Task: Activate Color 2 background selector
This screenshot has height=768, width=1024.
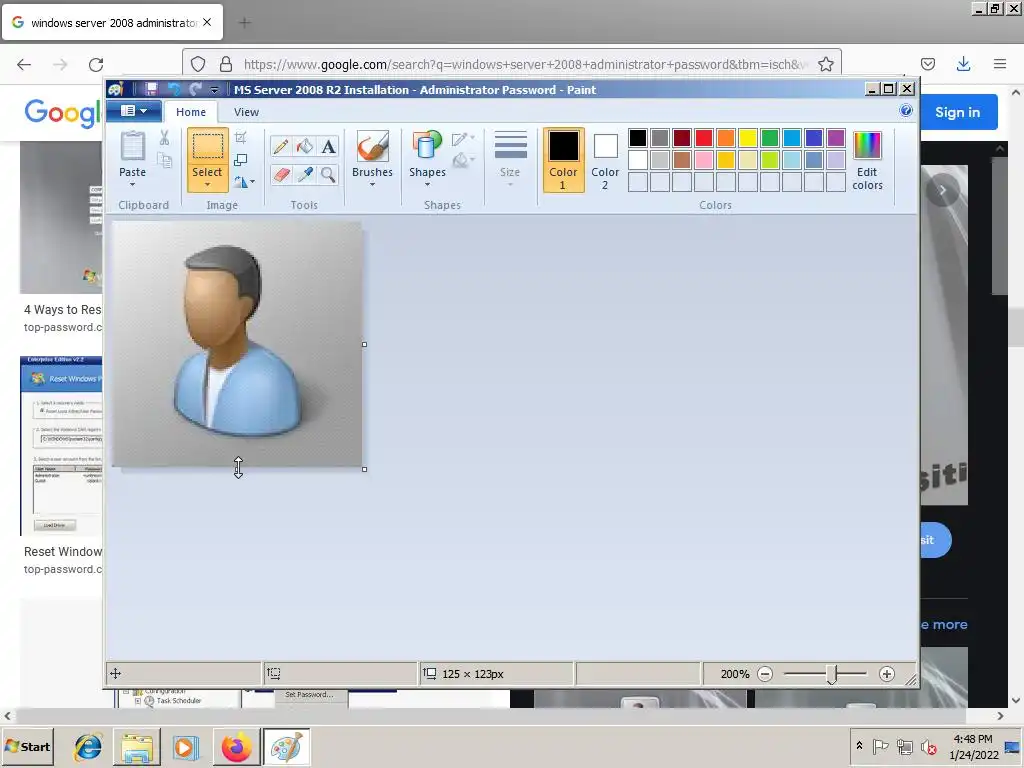Action: 605,160
